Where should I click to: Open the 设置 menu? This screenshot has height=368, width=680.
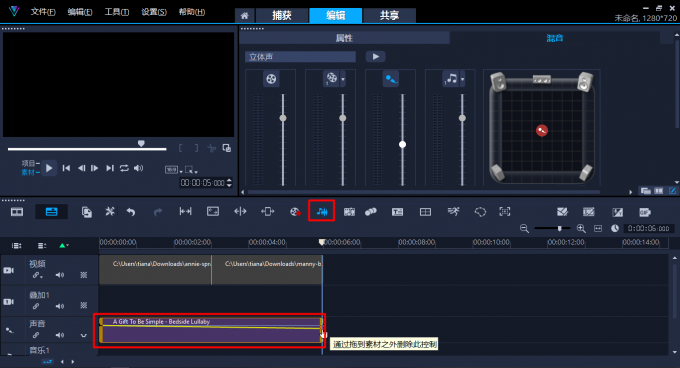[x=154, y=12]
